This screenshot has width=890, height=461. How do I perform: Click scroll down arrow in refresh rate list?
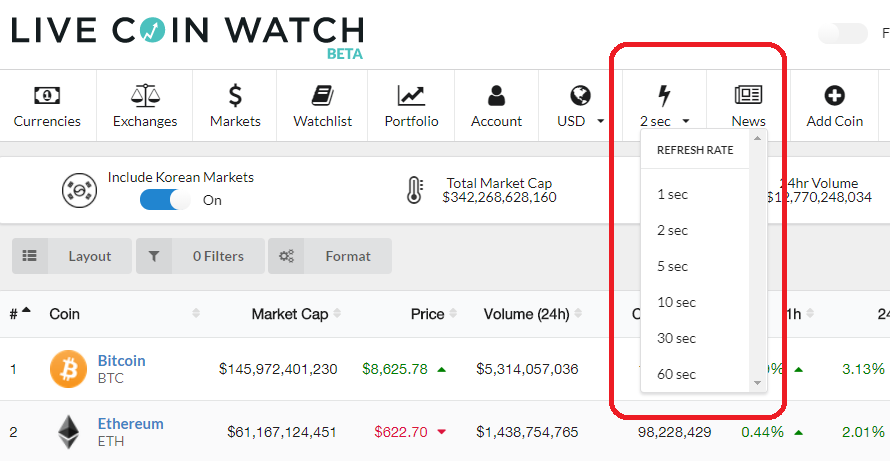757,383
